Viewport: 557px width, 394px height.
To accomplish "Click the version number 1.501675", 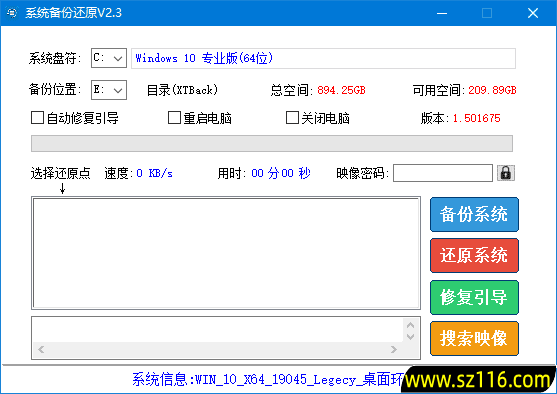I will pyautogui.click(x=476, y=118).
